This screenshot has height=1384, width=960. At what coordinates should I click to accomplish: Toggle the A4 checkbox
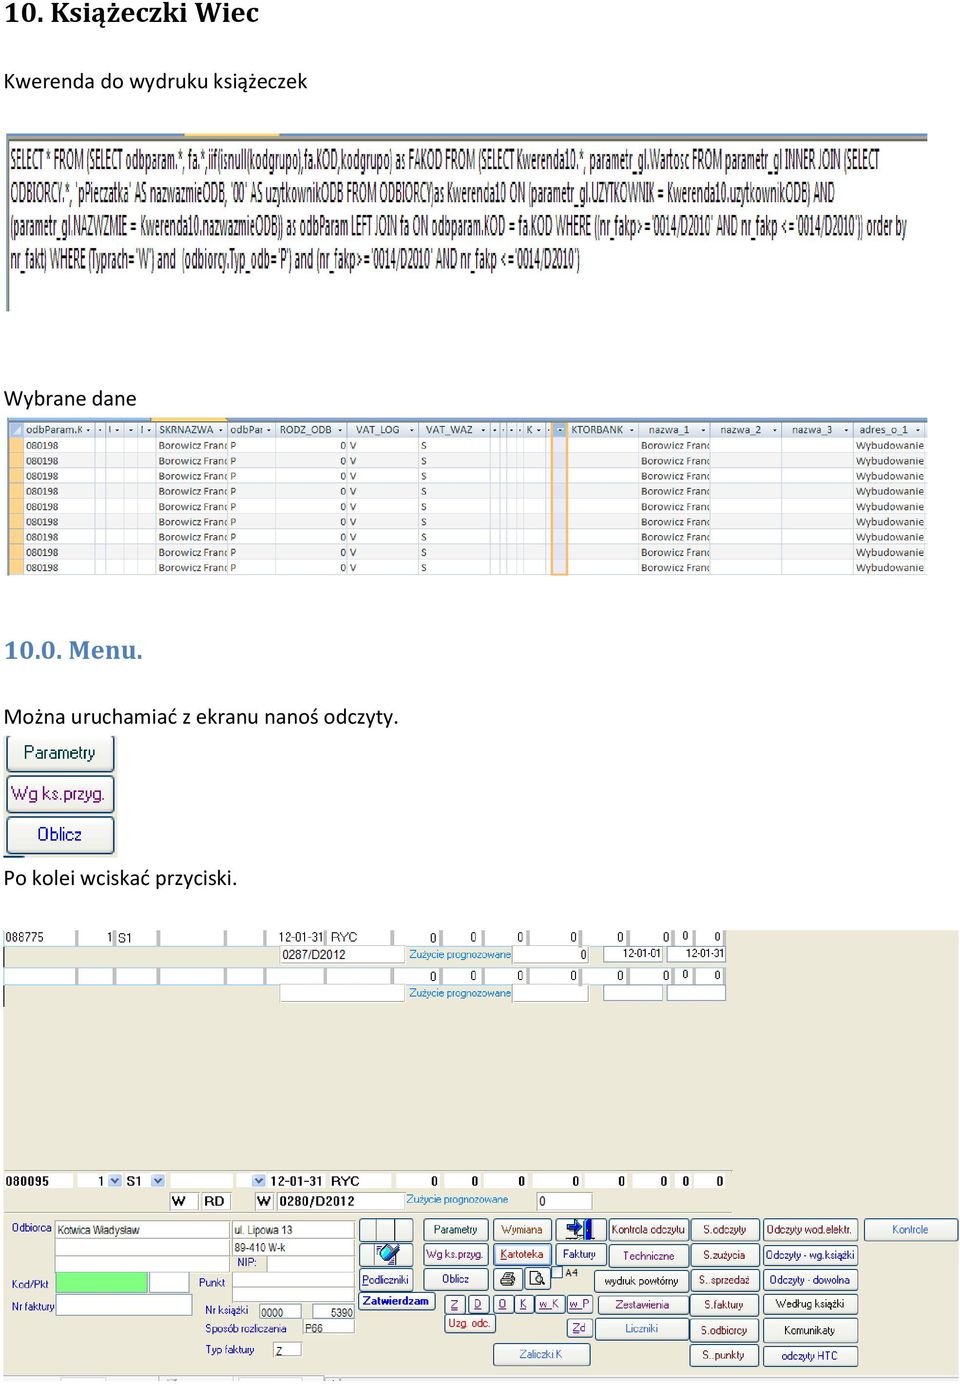tap(558, 1272)
